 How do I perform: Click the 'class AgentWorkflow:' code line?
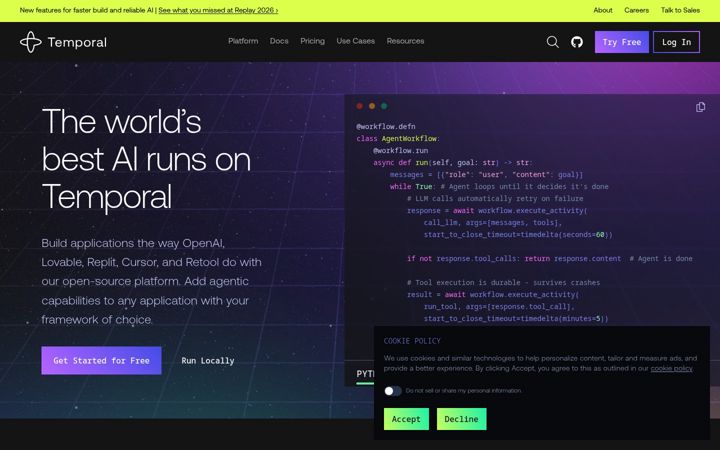[398, 139]
